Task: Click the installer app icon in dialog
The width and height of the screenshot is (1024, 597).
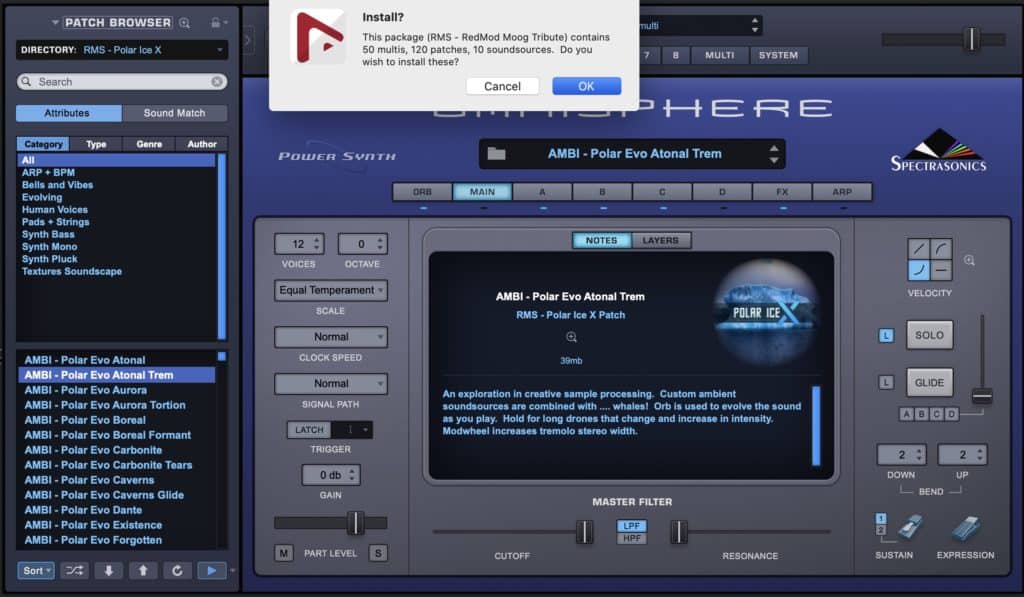Action: tap(319, 37)
